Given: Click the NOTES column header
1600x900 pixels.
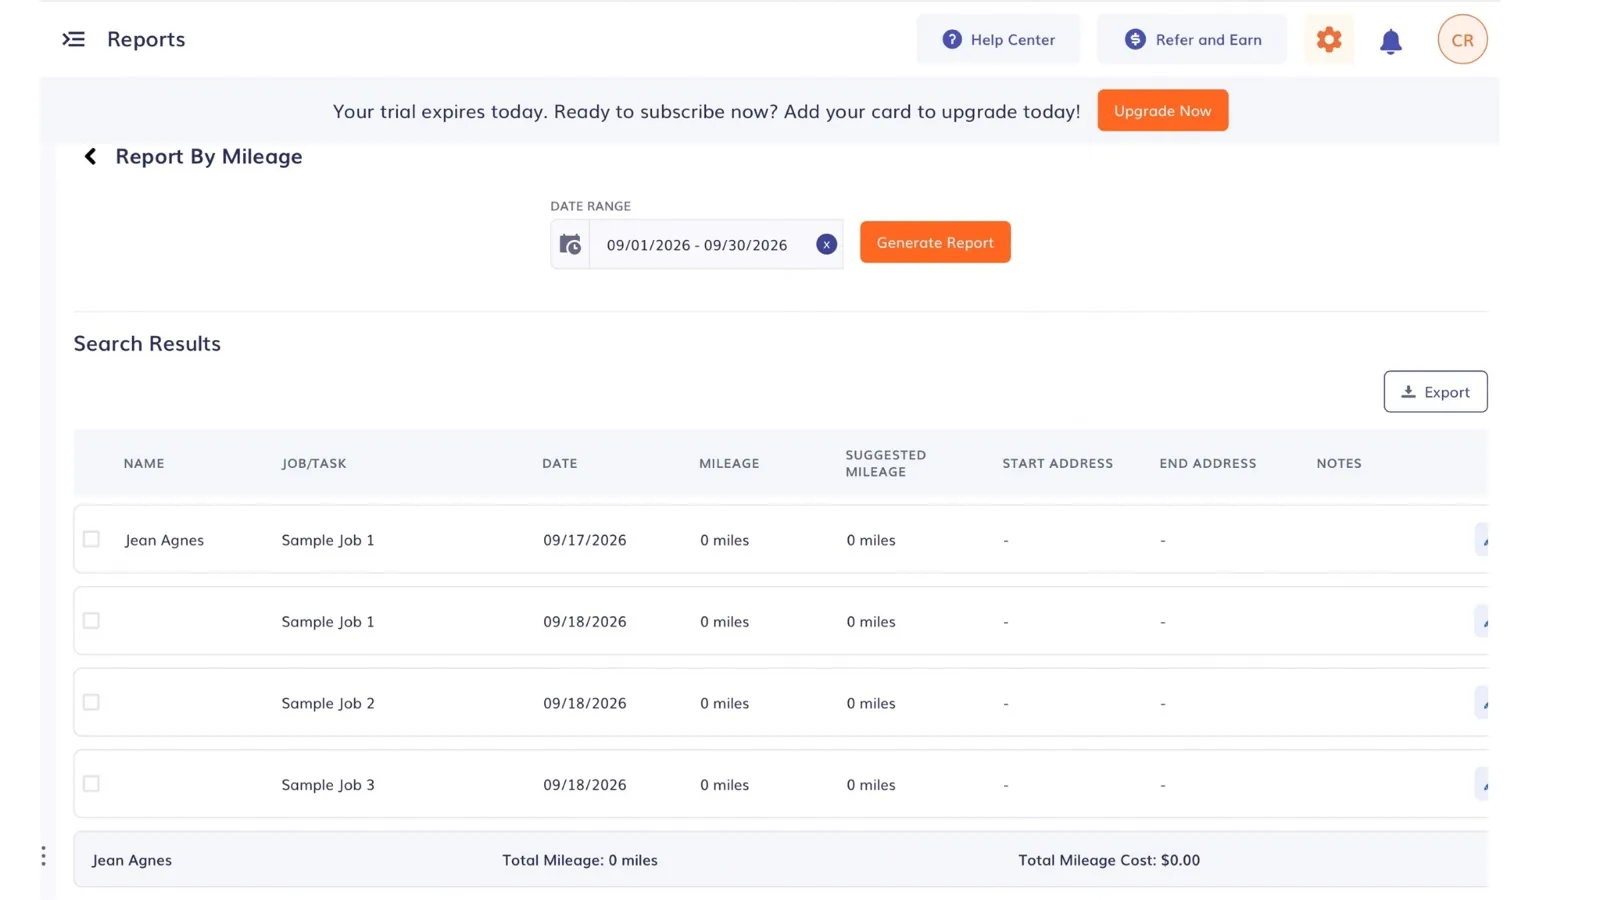Looking at the screenshot, I should tap(1339, 463).
